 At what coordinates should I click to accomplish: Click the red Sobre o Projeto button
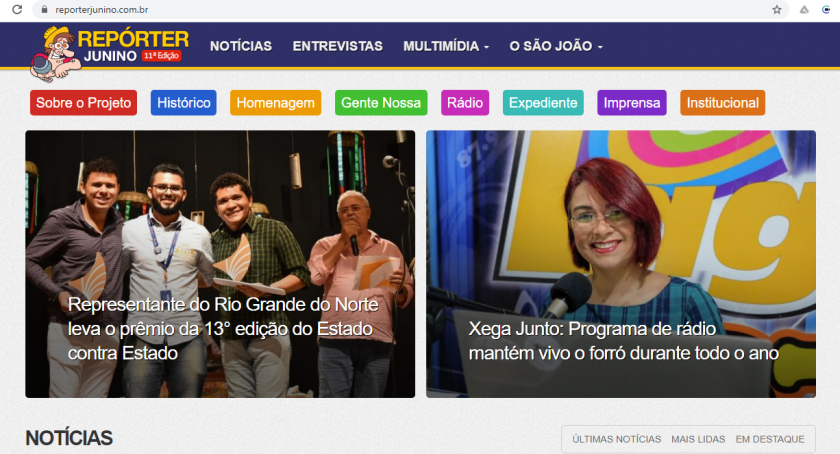[84, 103]
